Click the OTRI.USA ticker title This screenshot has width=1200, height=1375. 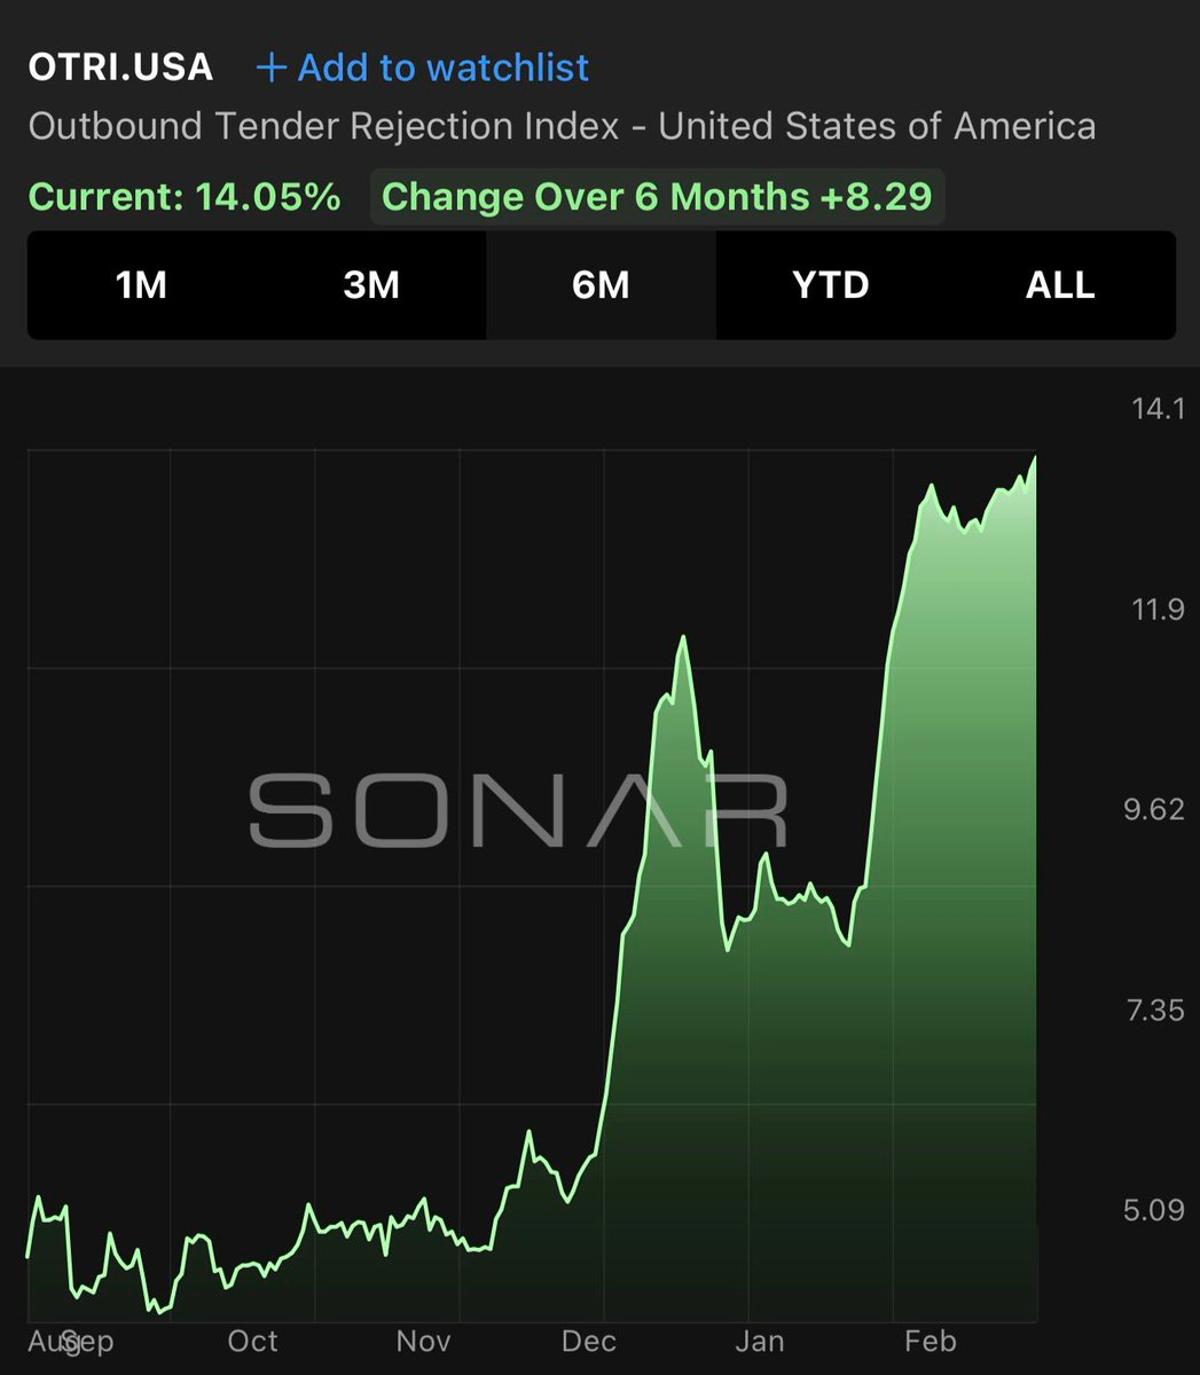121,67
